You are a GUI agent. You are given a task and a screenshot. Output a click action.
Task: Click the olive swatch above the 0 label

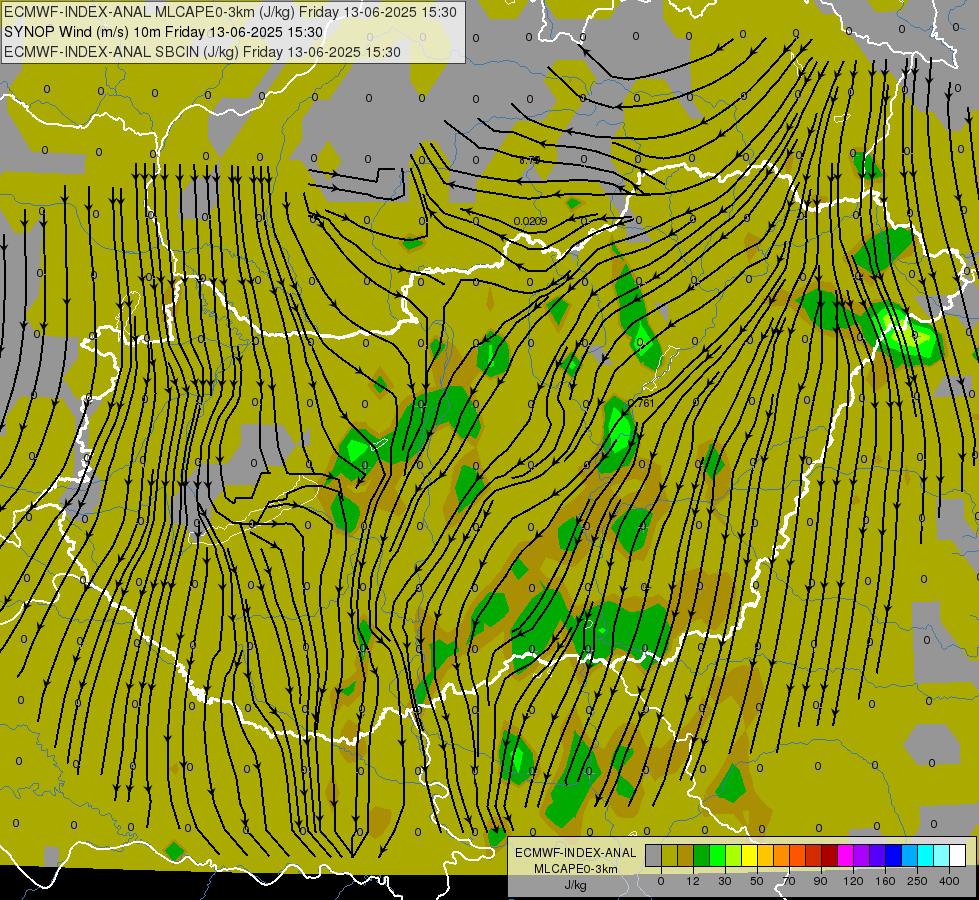tap(670, 855)
